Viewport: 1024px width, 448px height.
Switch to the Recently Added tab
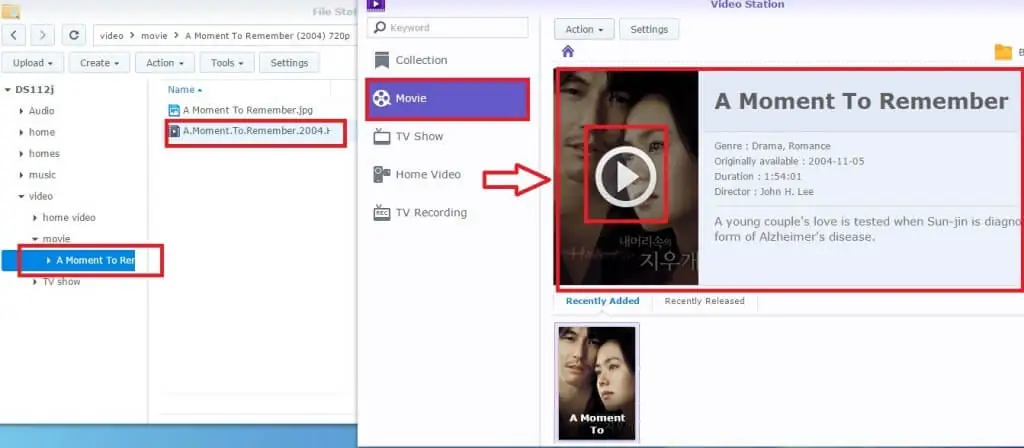(602, 301)
